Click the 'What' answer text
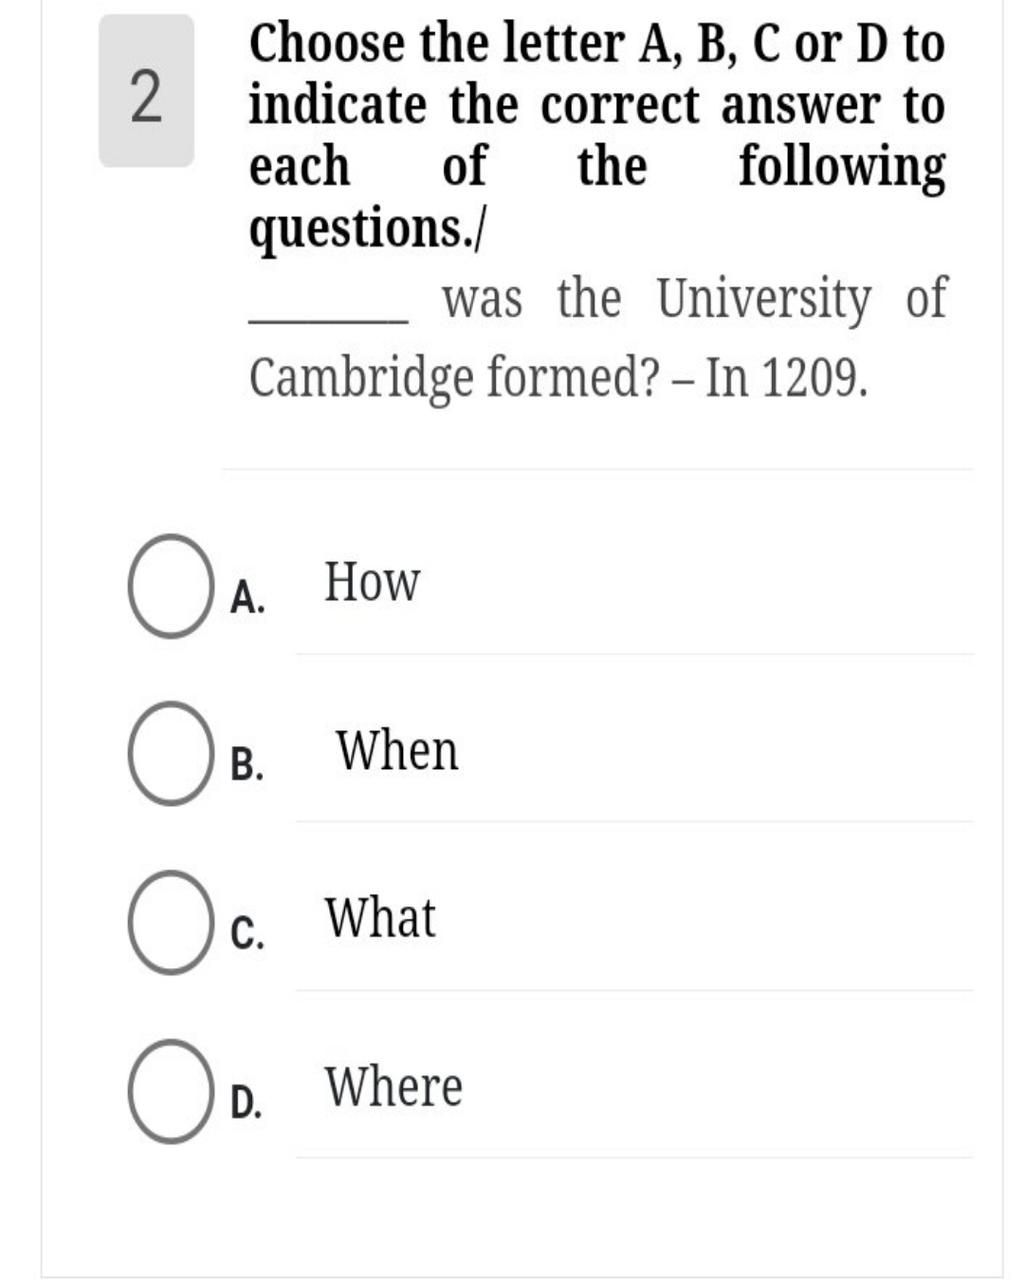This screenshot has width=1024, height=1280. [380, 918]
